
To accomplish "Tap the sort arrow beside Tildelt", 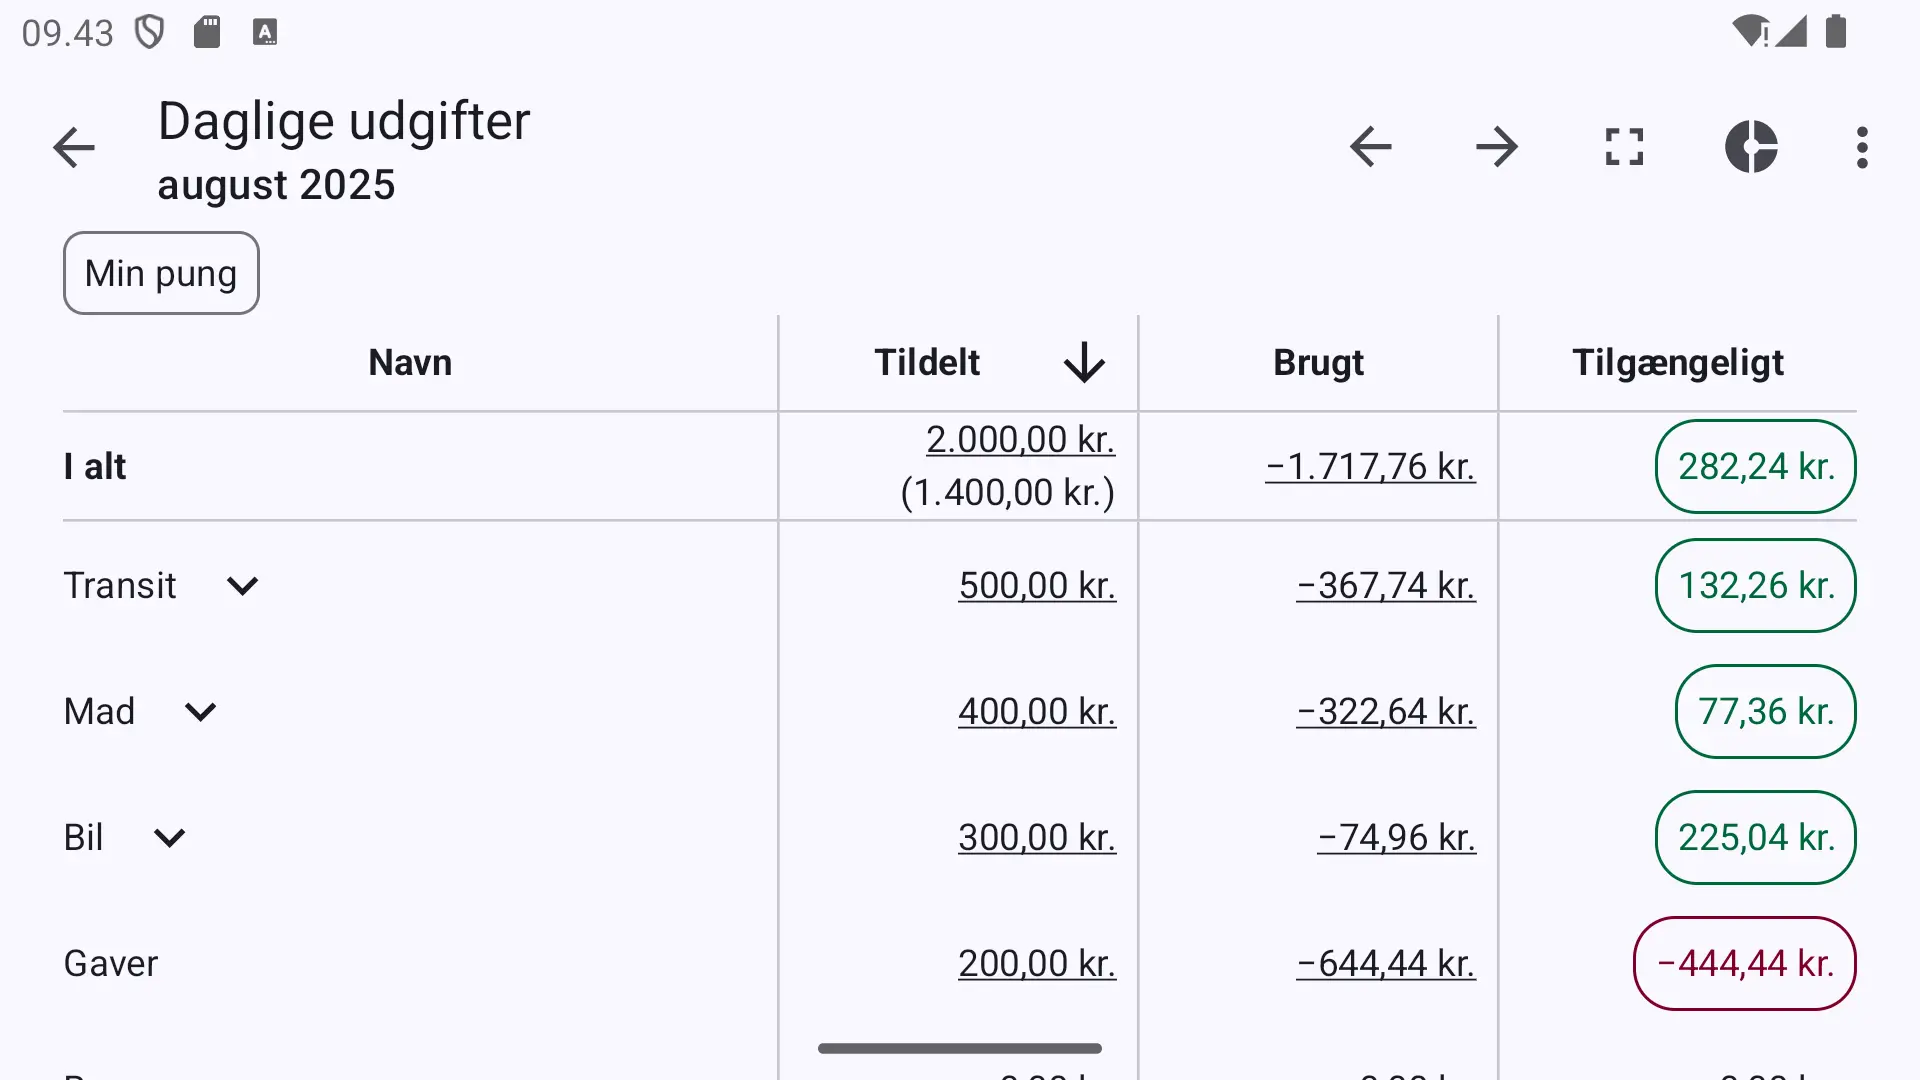I will pyautogui.click(x=1084, y=362).
